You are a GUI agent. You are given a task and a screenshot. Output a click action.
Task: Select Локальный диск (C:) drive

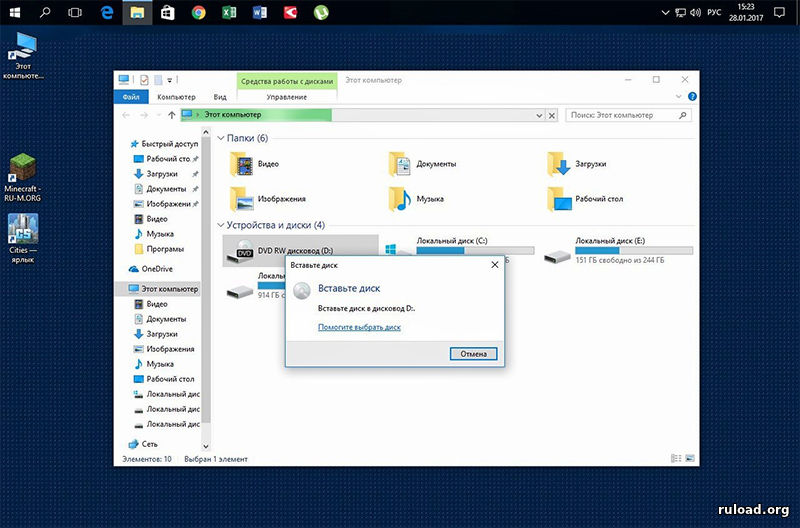point(459,250)
